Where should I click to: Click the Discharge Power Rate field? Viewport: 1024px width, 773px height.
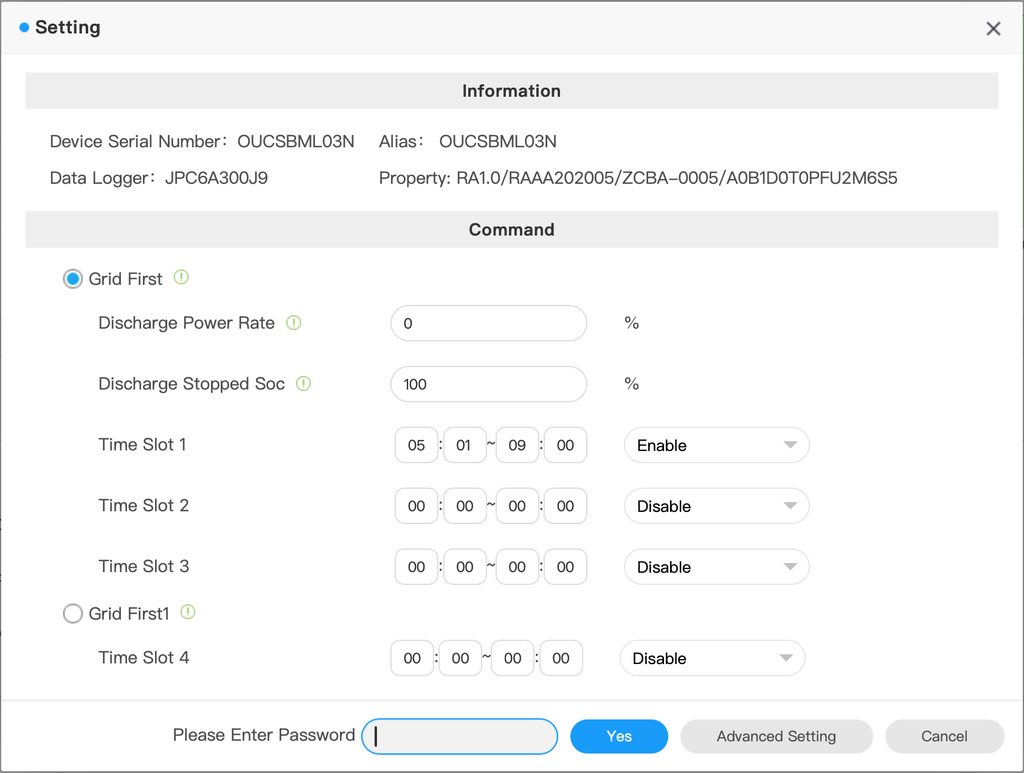coord(488,323)
